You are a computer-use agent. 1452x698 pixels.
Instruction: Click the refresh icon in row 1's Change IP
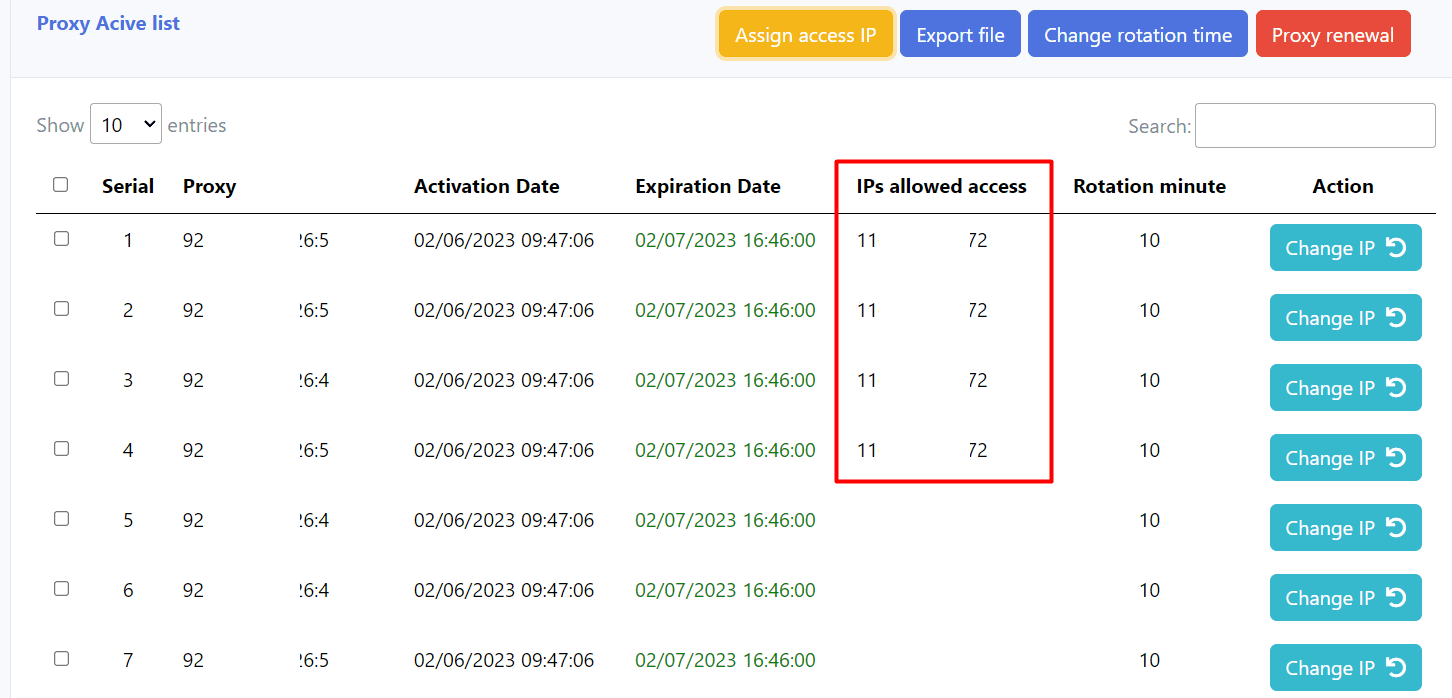coord(1397,248)
